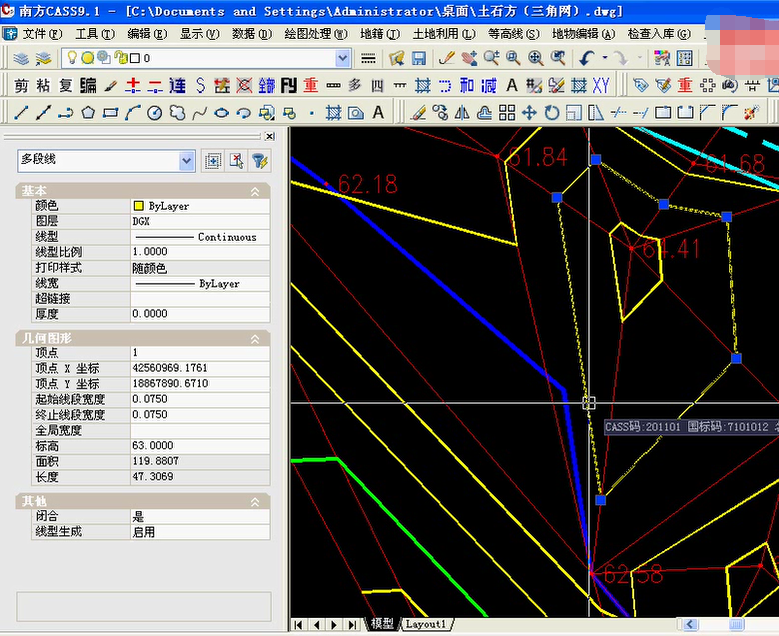The width and height of the screenshot is (779, 636).
Task: Click the 复 (copy) toolbar icon
Action: pos(66,85)
